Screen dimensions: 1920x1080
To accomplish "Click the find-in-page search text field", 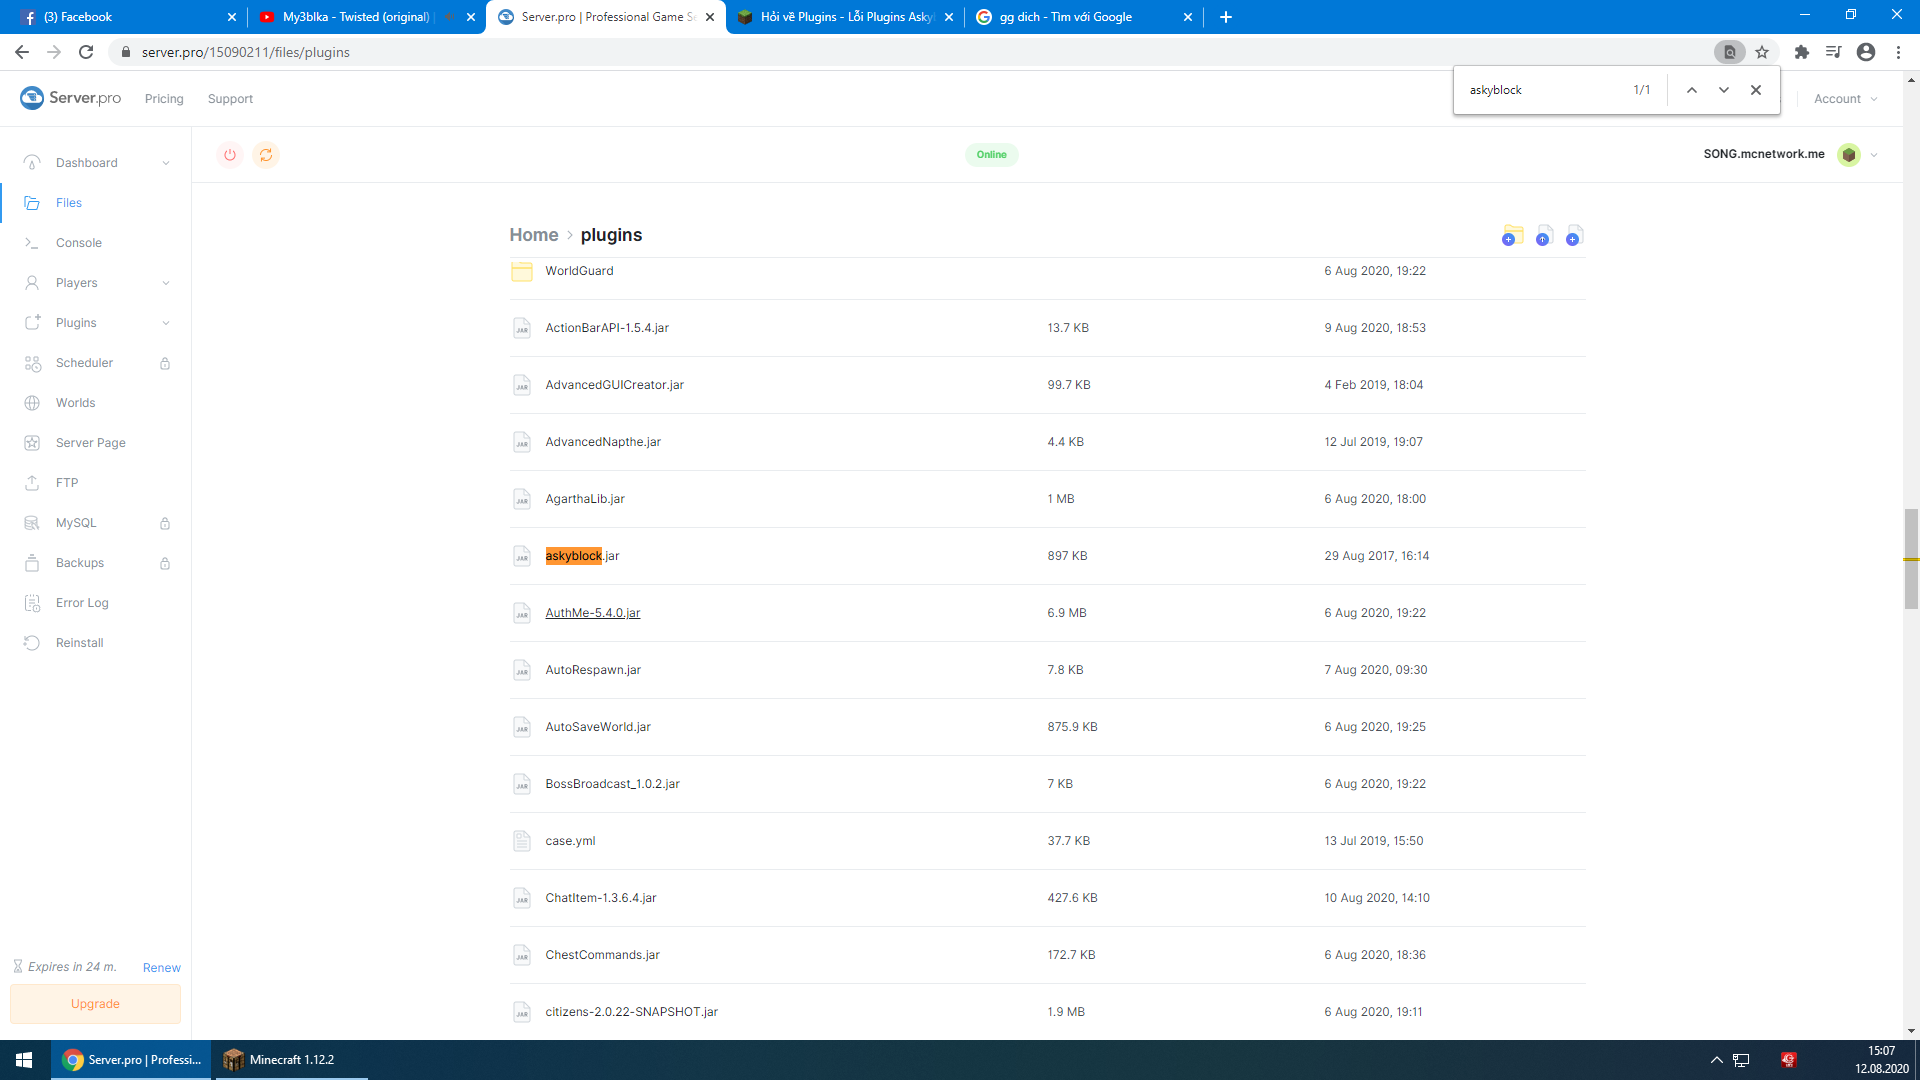I will [1540, 90].
